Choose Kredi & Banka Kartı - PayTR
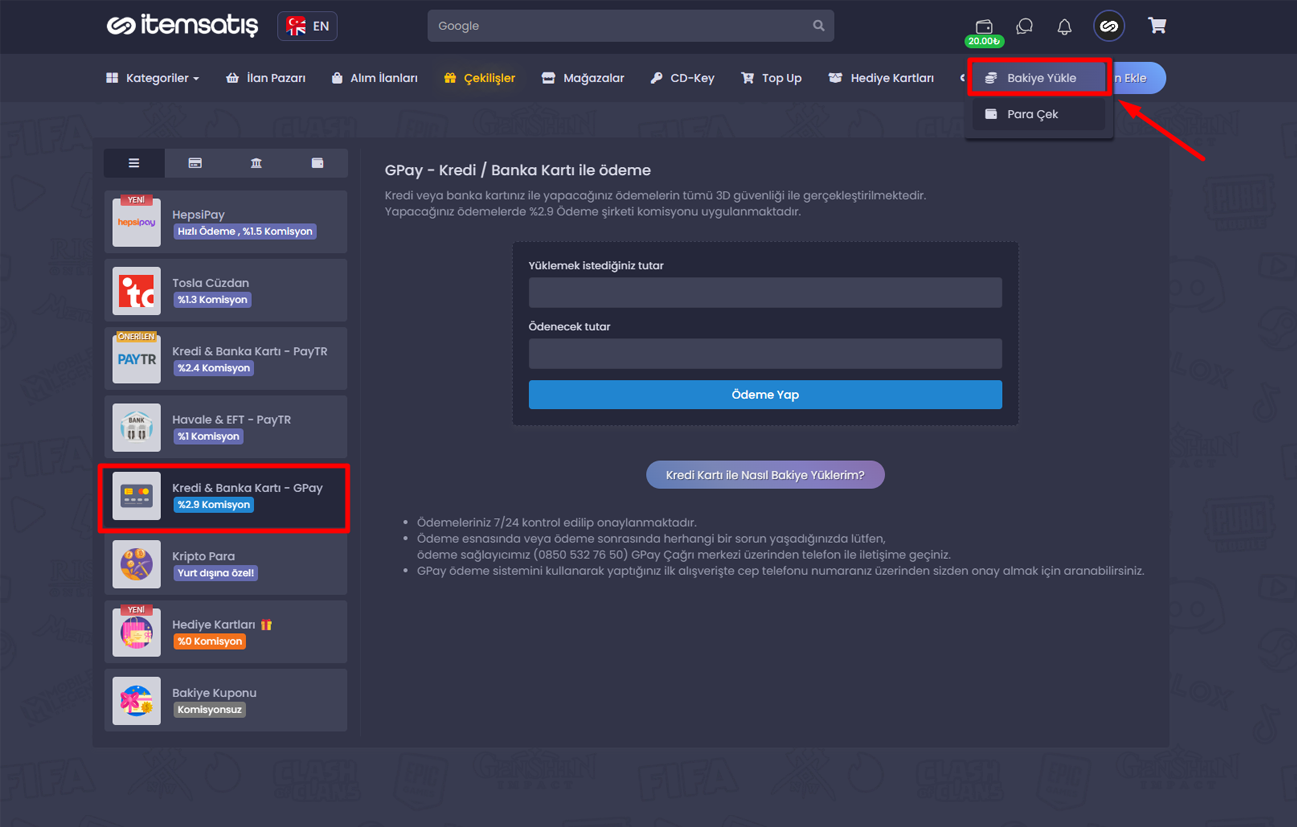1297x827 pixels. (x=226, y=358)
